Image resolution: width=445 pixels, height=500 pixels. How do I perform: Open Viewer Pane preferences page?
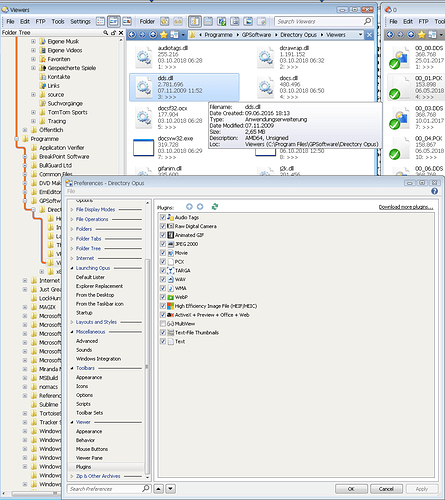click(x=89, y=458)
